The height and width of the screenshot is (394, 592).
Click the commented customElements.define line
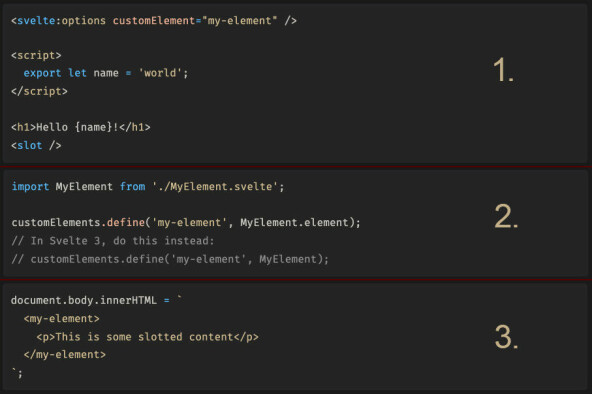click(170, 259)
